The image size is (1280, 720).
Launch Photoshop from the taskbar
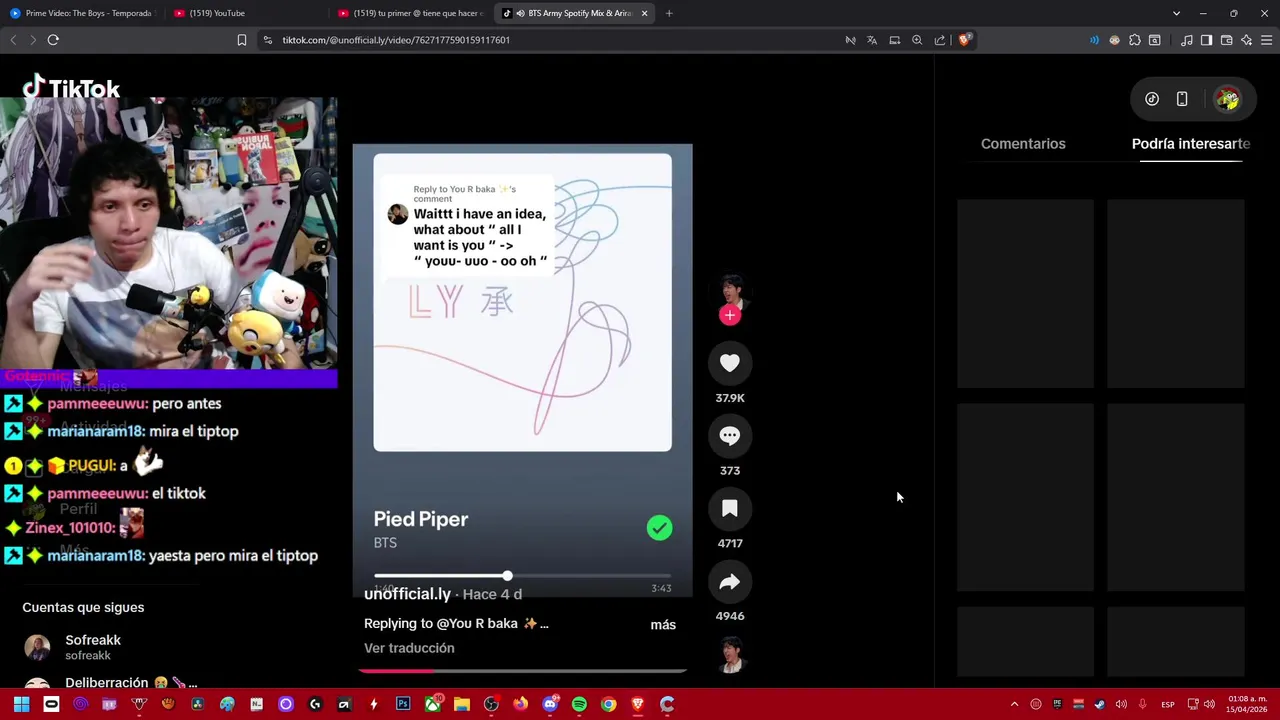(x=403, y=704)
